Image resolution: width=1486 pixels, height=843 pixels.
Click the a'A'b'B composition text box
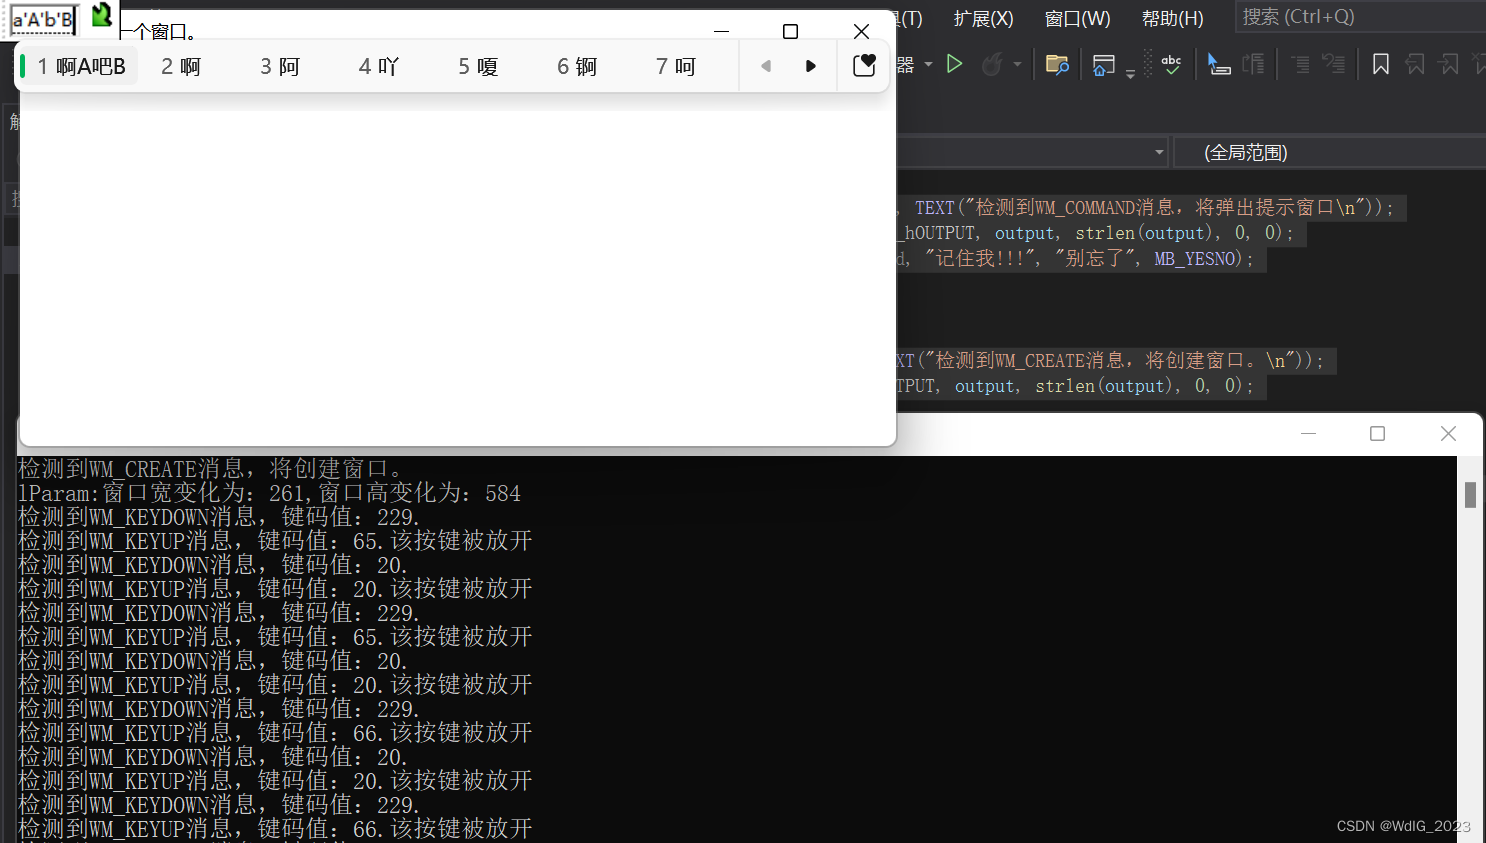pyautogui.click(x=43, y=20)
